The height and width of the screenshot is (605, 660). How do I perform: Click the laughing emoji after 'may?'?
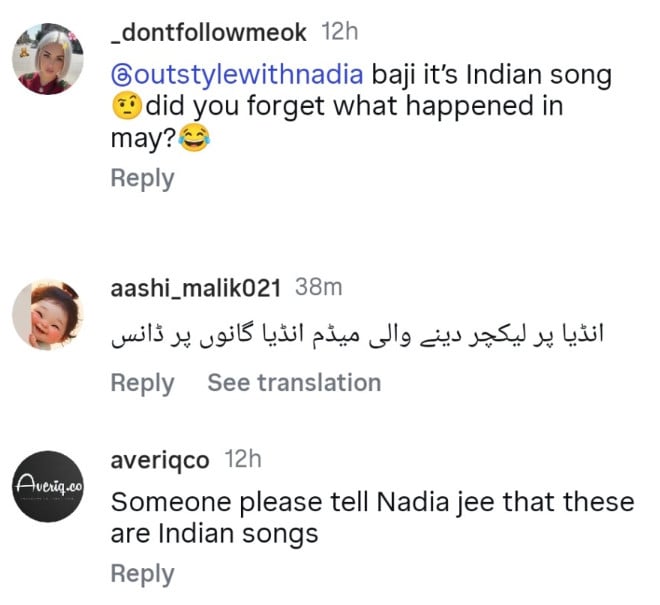(x=196, y=140)
